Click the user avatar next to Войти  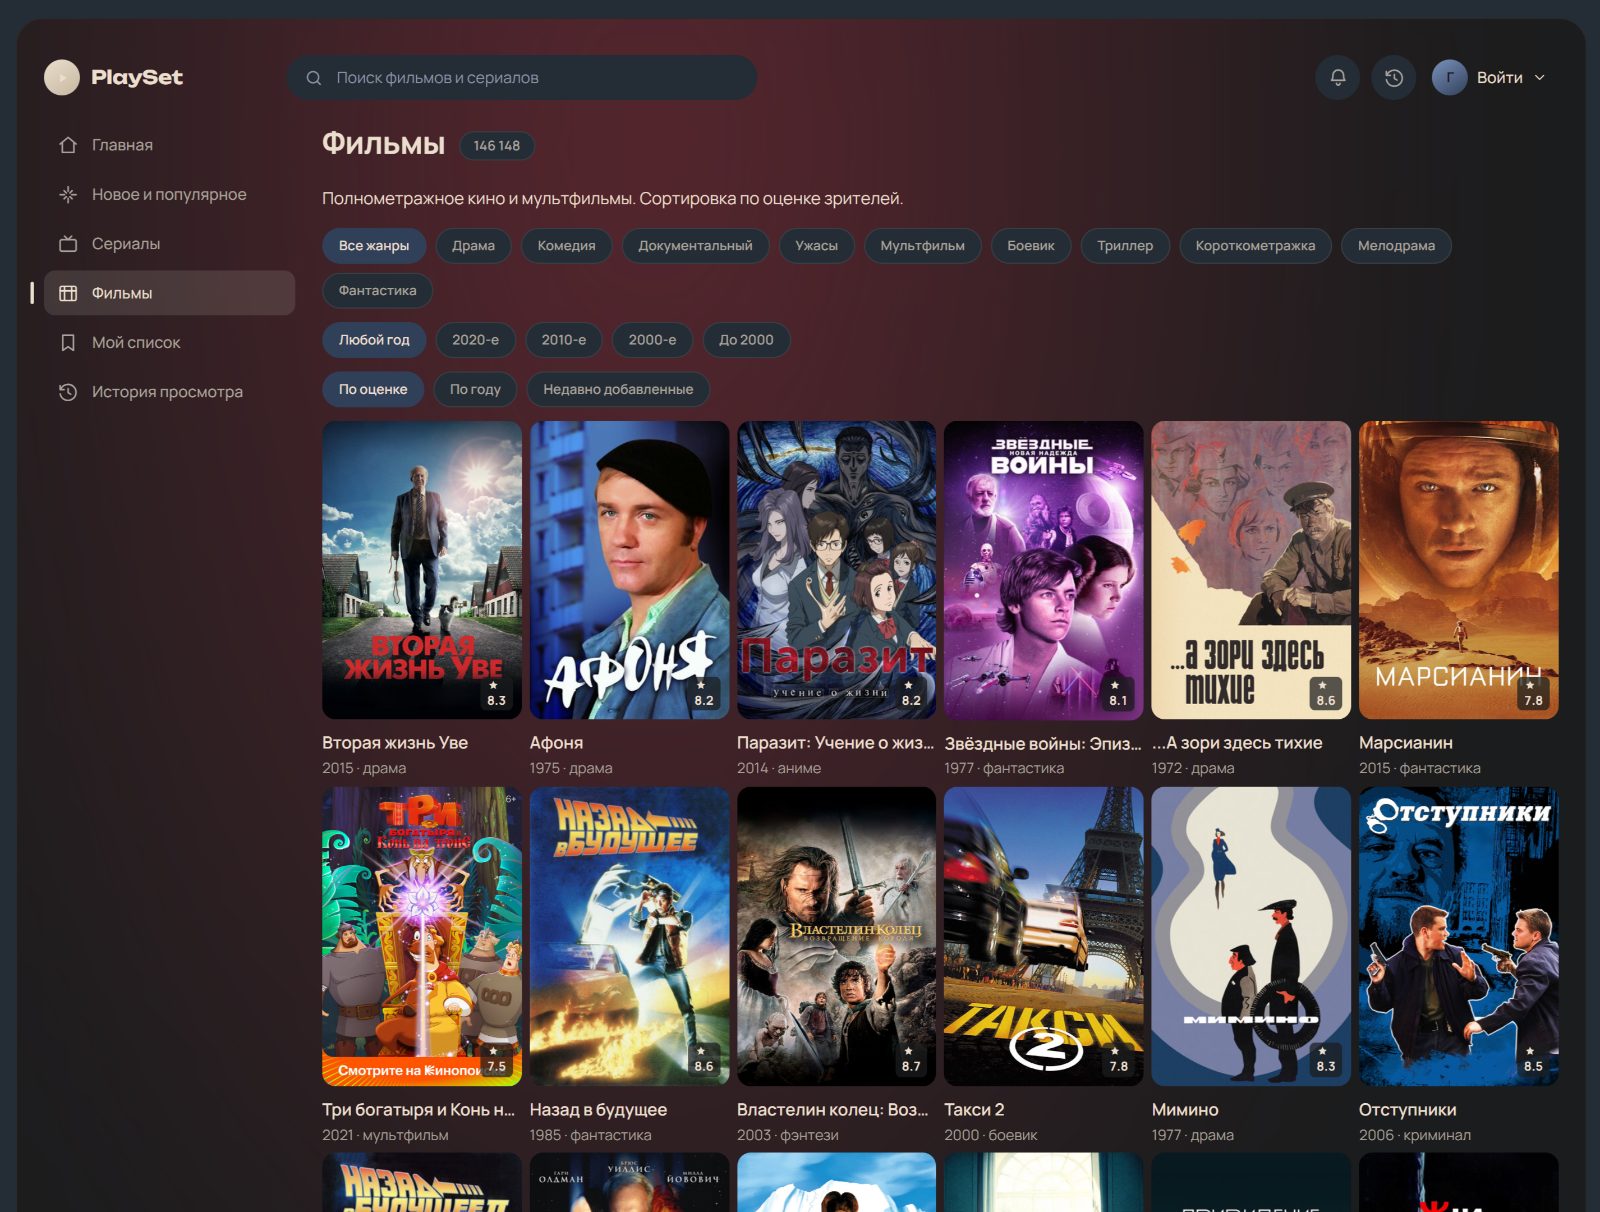1449,77
